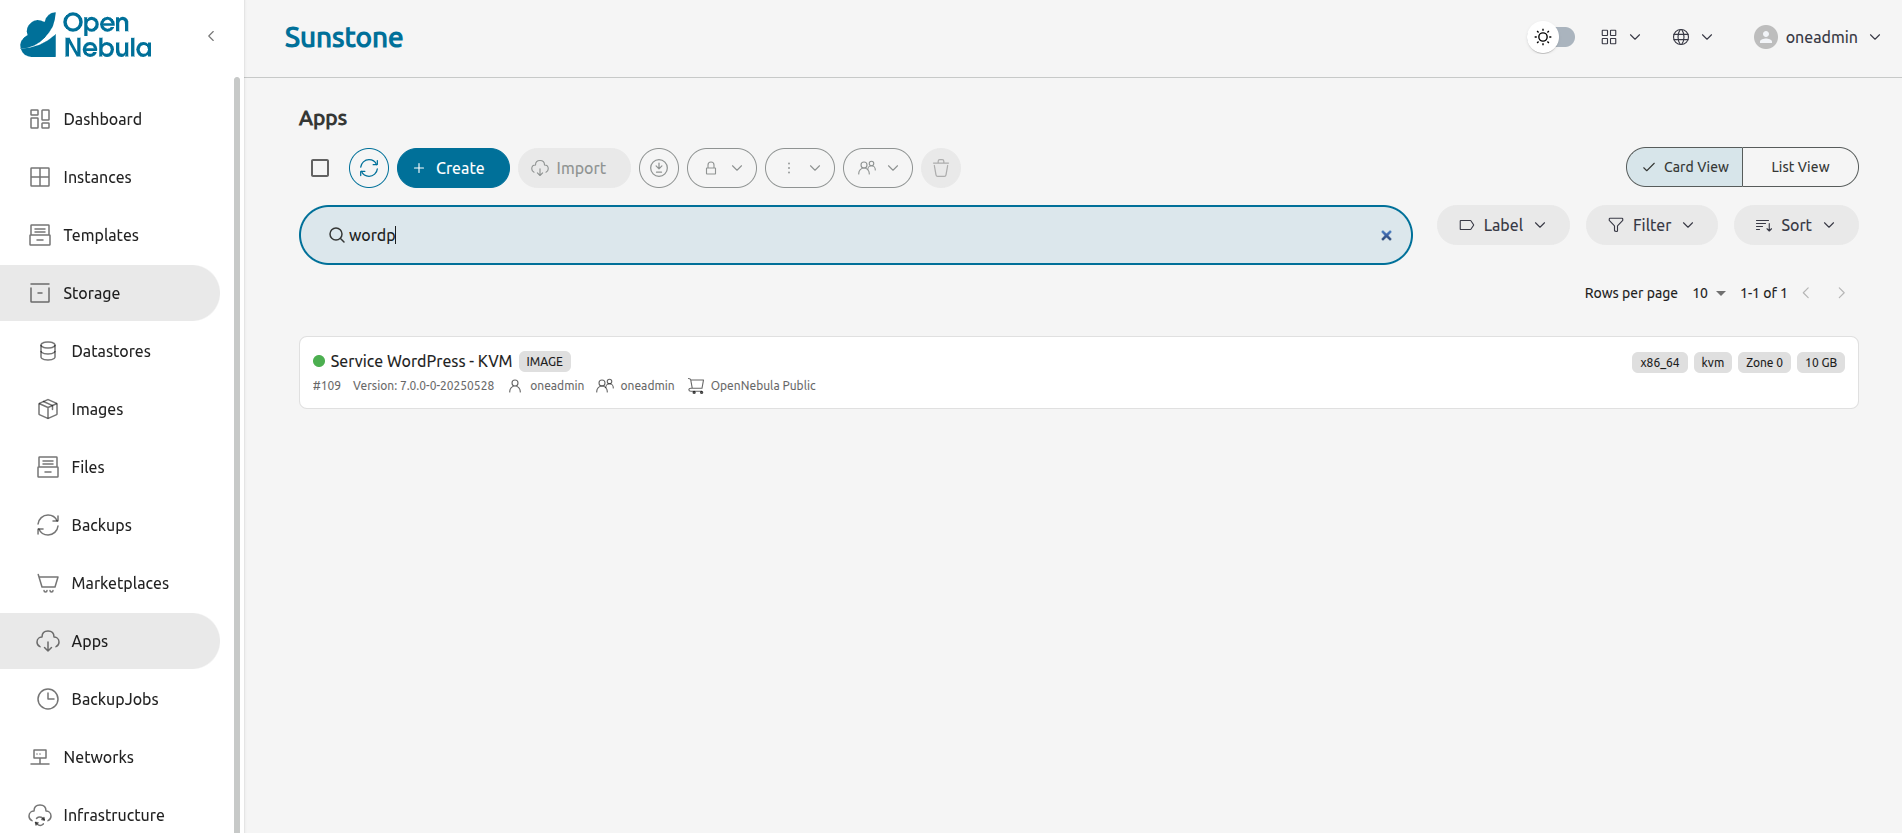Click the Backups refresh icon
The width and height of the screenshot is (1902, 833).
[x=48, y=525]
